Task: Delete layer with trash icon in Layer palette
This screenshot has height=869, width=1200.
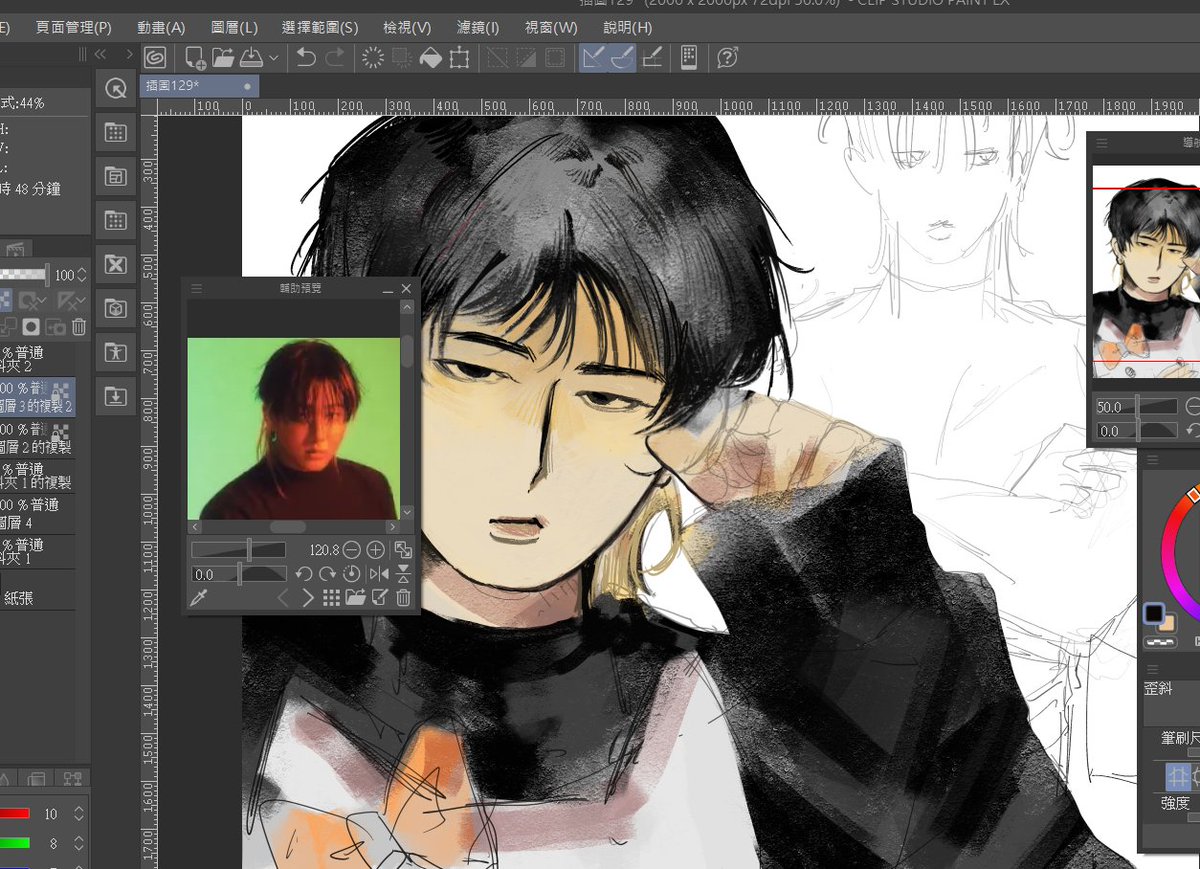Action: point(80,326)
